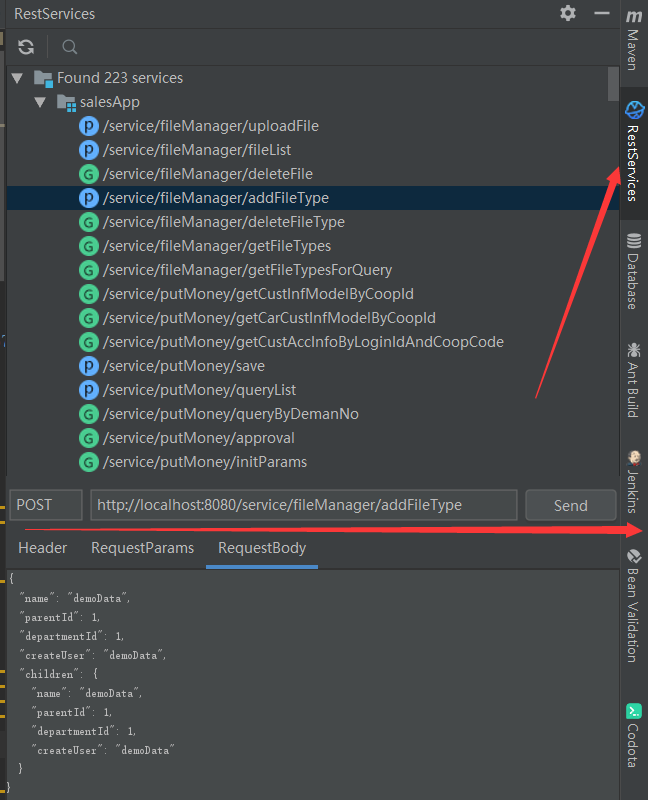648x800 pixels.
Task: Click the services list vertical scrollbar
Action: coord(613,85)
